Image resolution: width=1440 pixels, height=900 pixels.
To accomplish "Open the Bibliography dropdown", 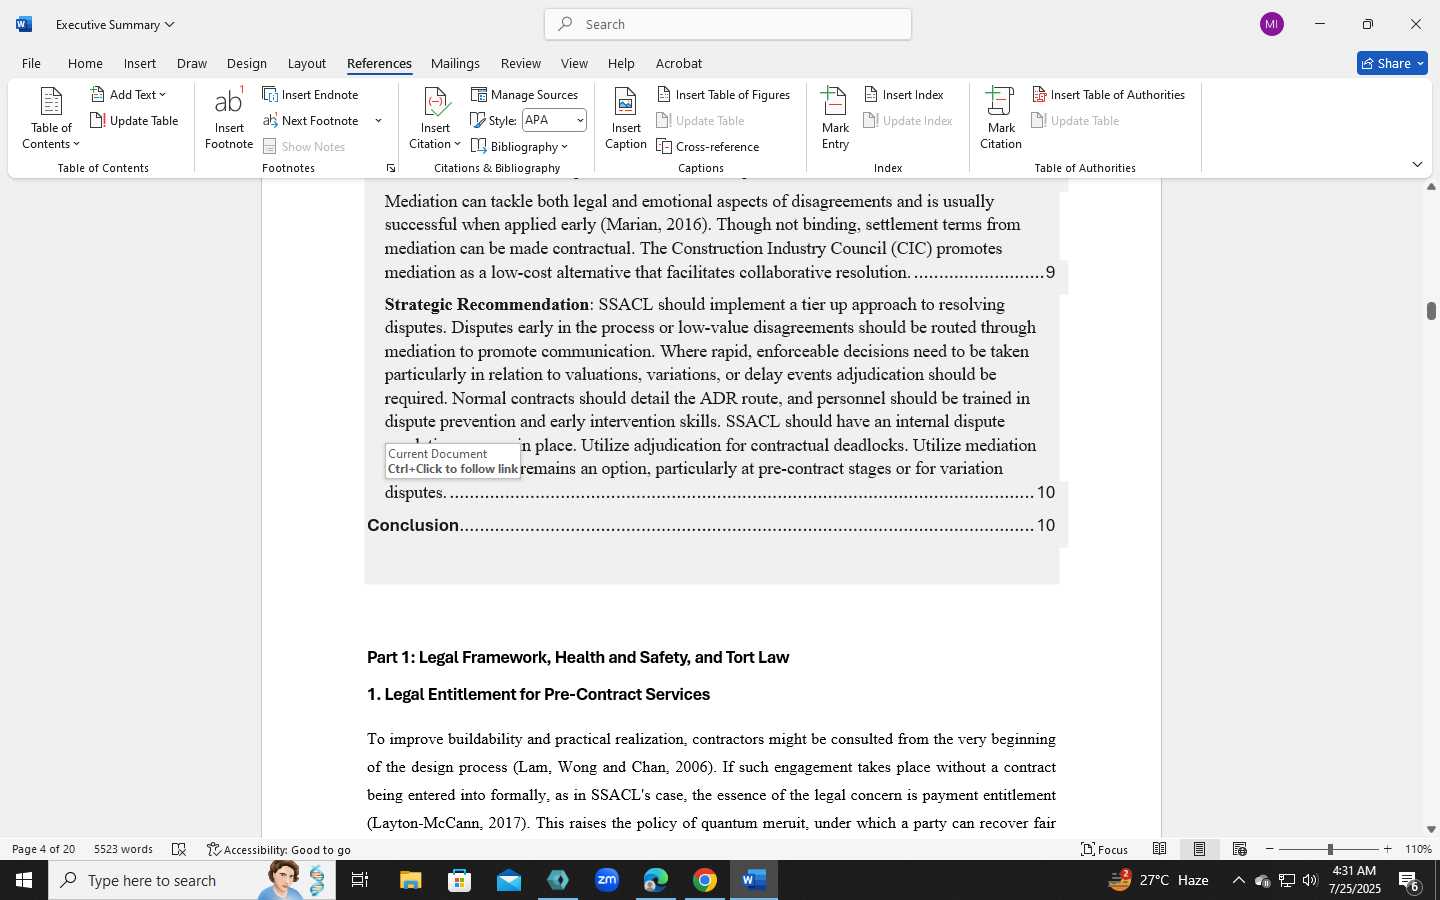I will click(520, 146).
